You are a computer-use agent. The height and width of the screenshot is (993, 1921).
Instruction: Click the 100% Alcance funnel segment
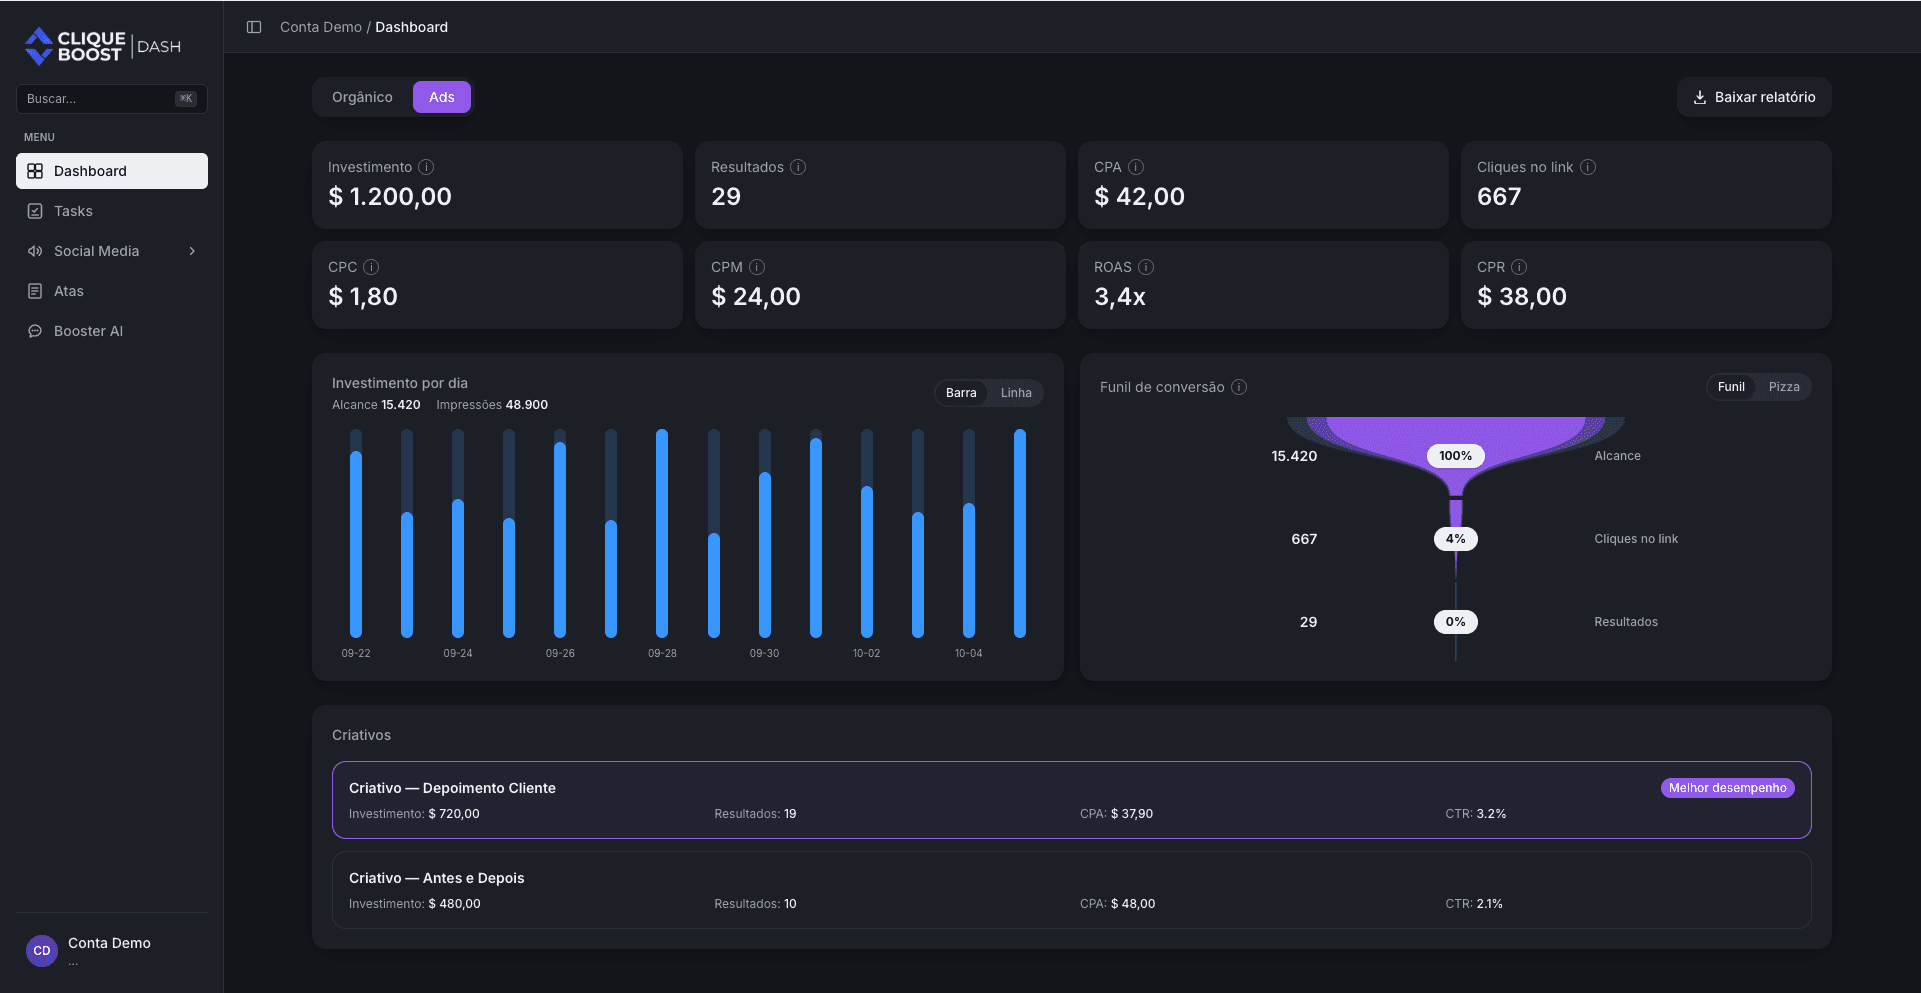[1456, 456]
